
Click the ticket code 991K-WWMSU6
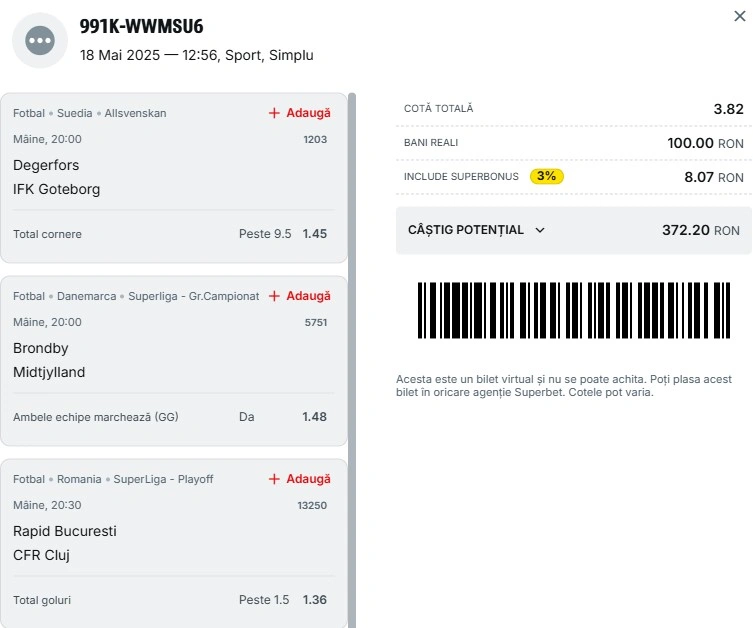pos(142,26)
